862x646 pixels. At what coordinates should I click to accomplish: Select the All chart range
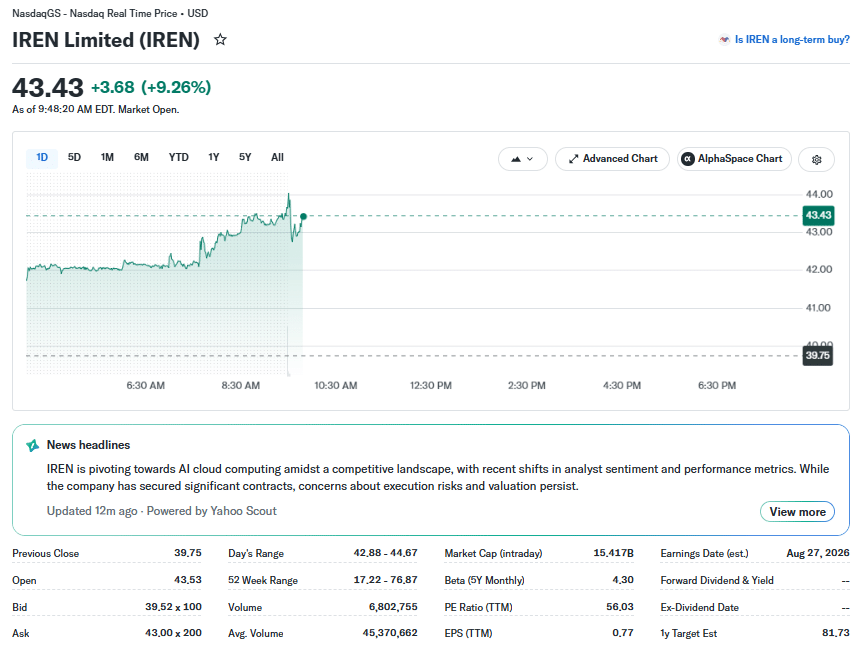[278, 157]
